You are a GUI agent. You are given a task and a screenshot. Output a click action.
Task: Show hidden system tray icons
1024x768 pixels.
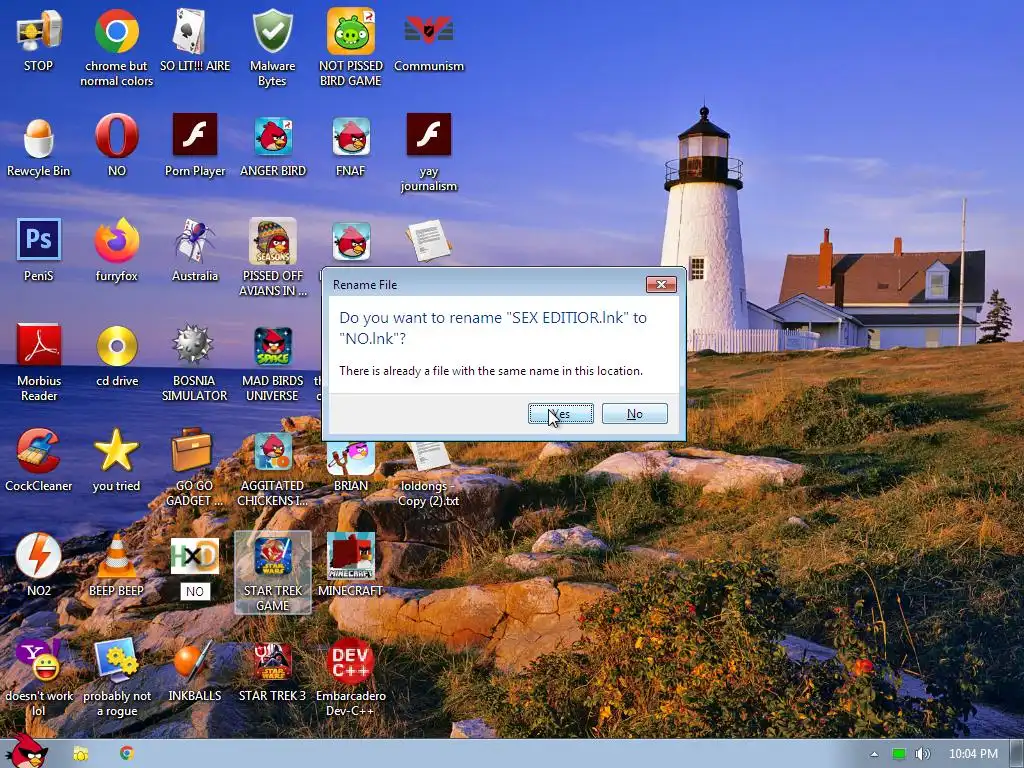tap(874, 754)
